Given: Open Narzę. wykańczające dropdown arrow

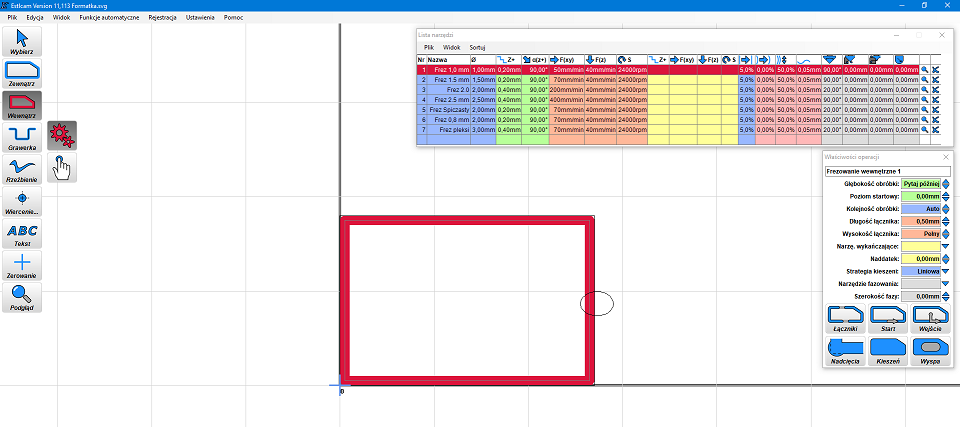Looking at the screenshot, I should point(946,246).
